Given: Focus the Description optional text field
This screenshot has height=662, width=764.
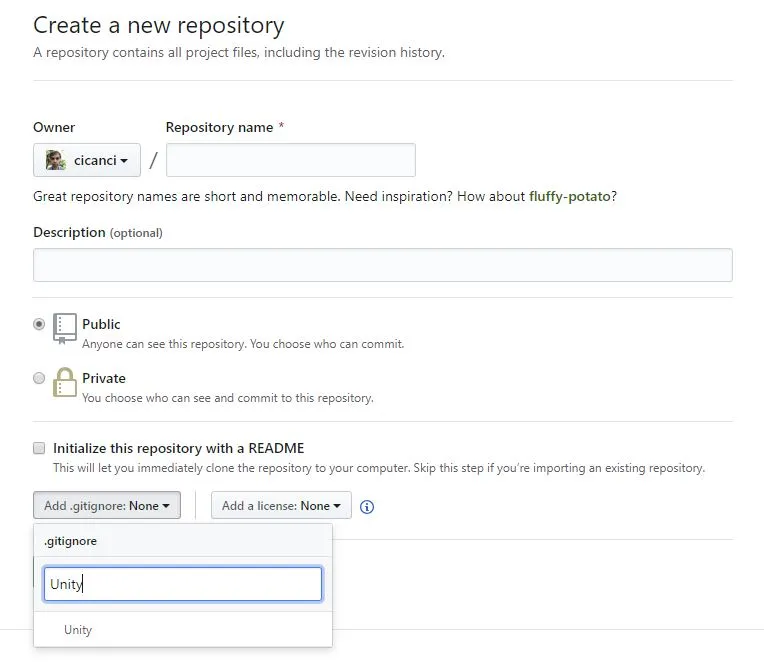Looking at the screenshot, I should coord(382,265).
